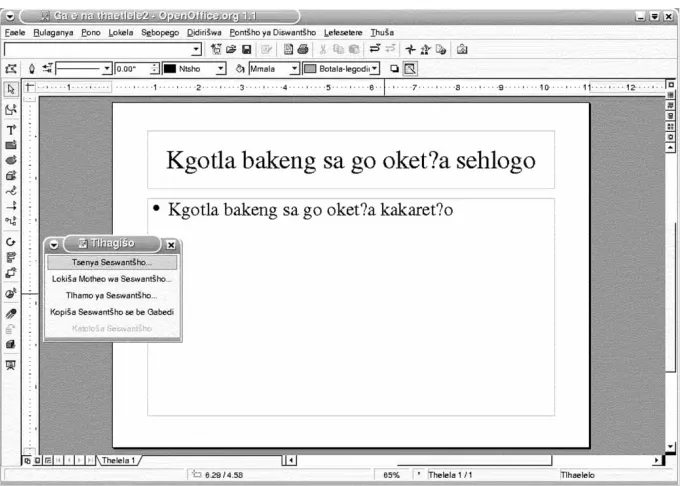682x486 pixels.
Task: Open the Line Style dropdown
Action: (107, 69)
